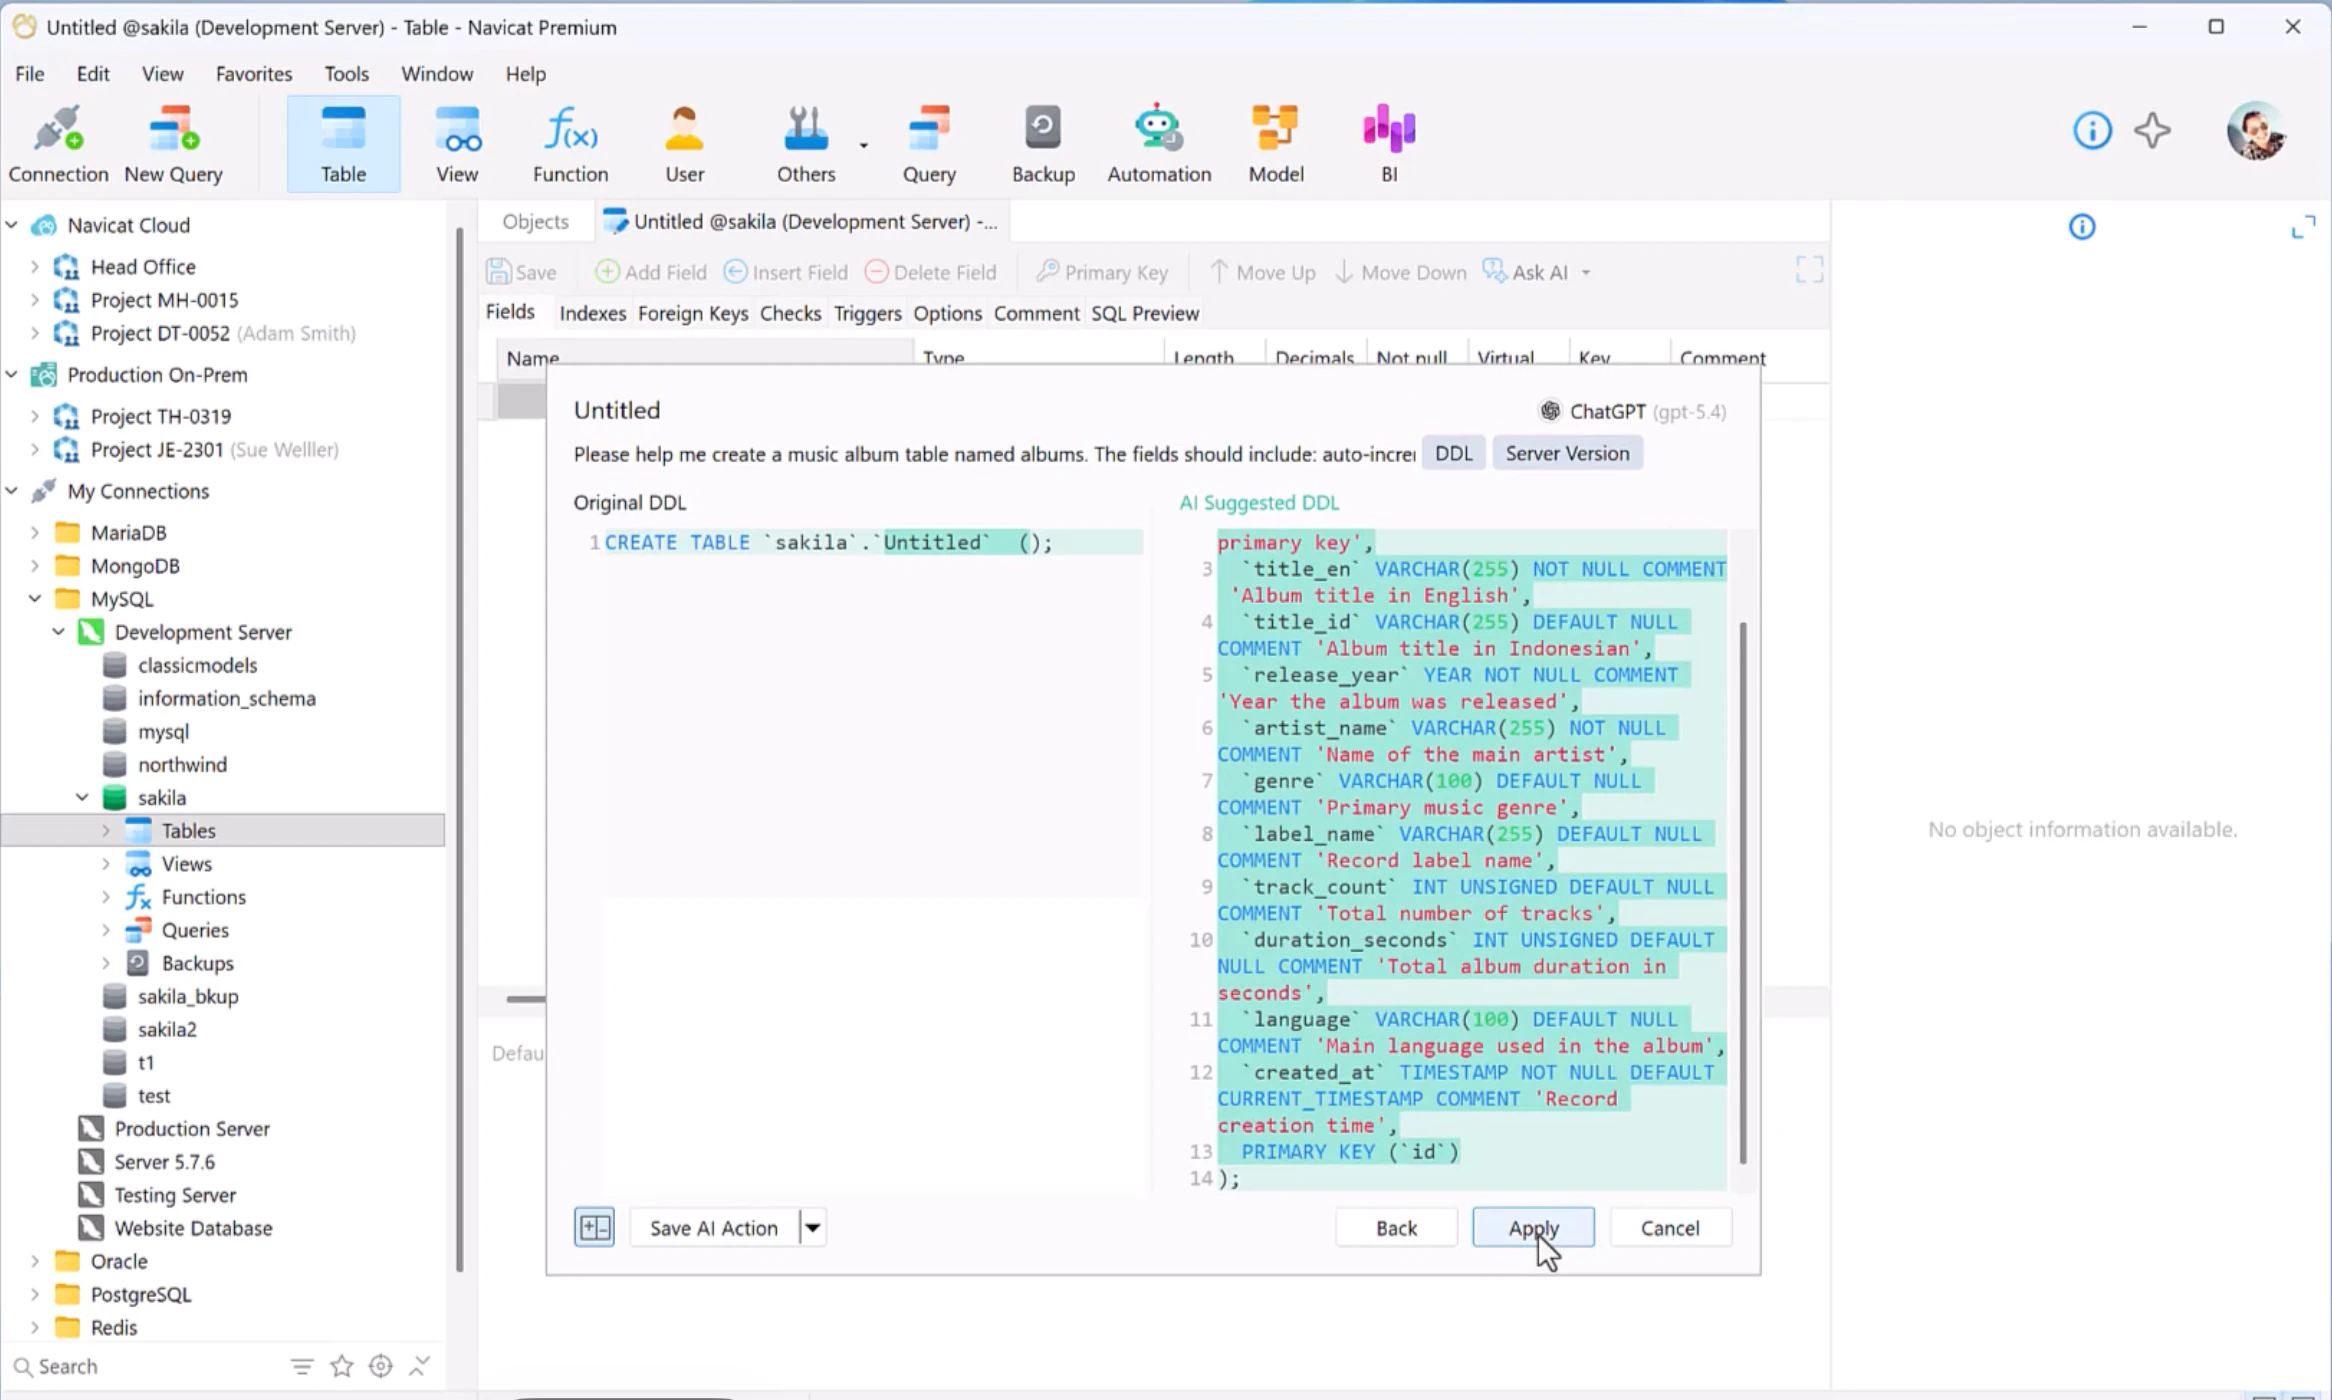
Task: Open the Ask AI dropdown arrow
Action: (1586, 273)
